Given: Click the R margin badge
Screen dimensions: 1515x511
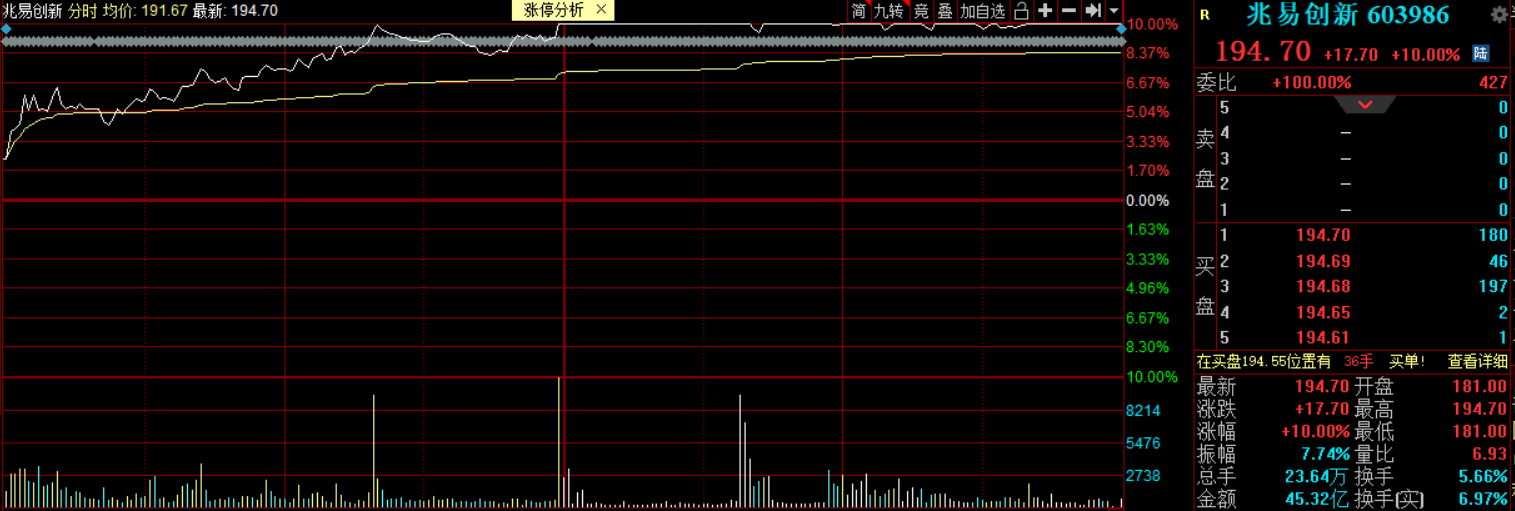Looking at the screenshot, I should pyautogui.click(x=1204, y=15).
